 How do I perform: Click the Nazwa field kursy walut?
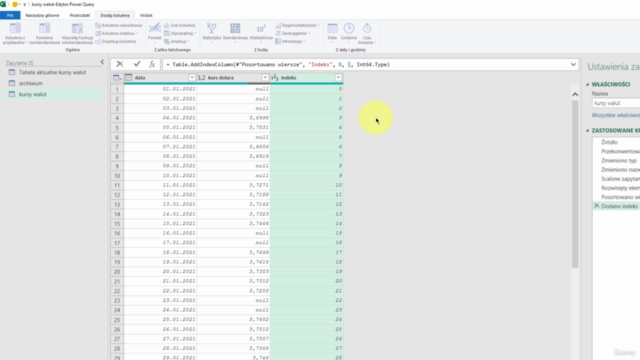(x=616, y=103)
